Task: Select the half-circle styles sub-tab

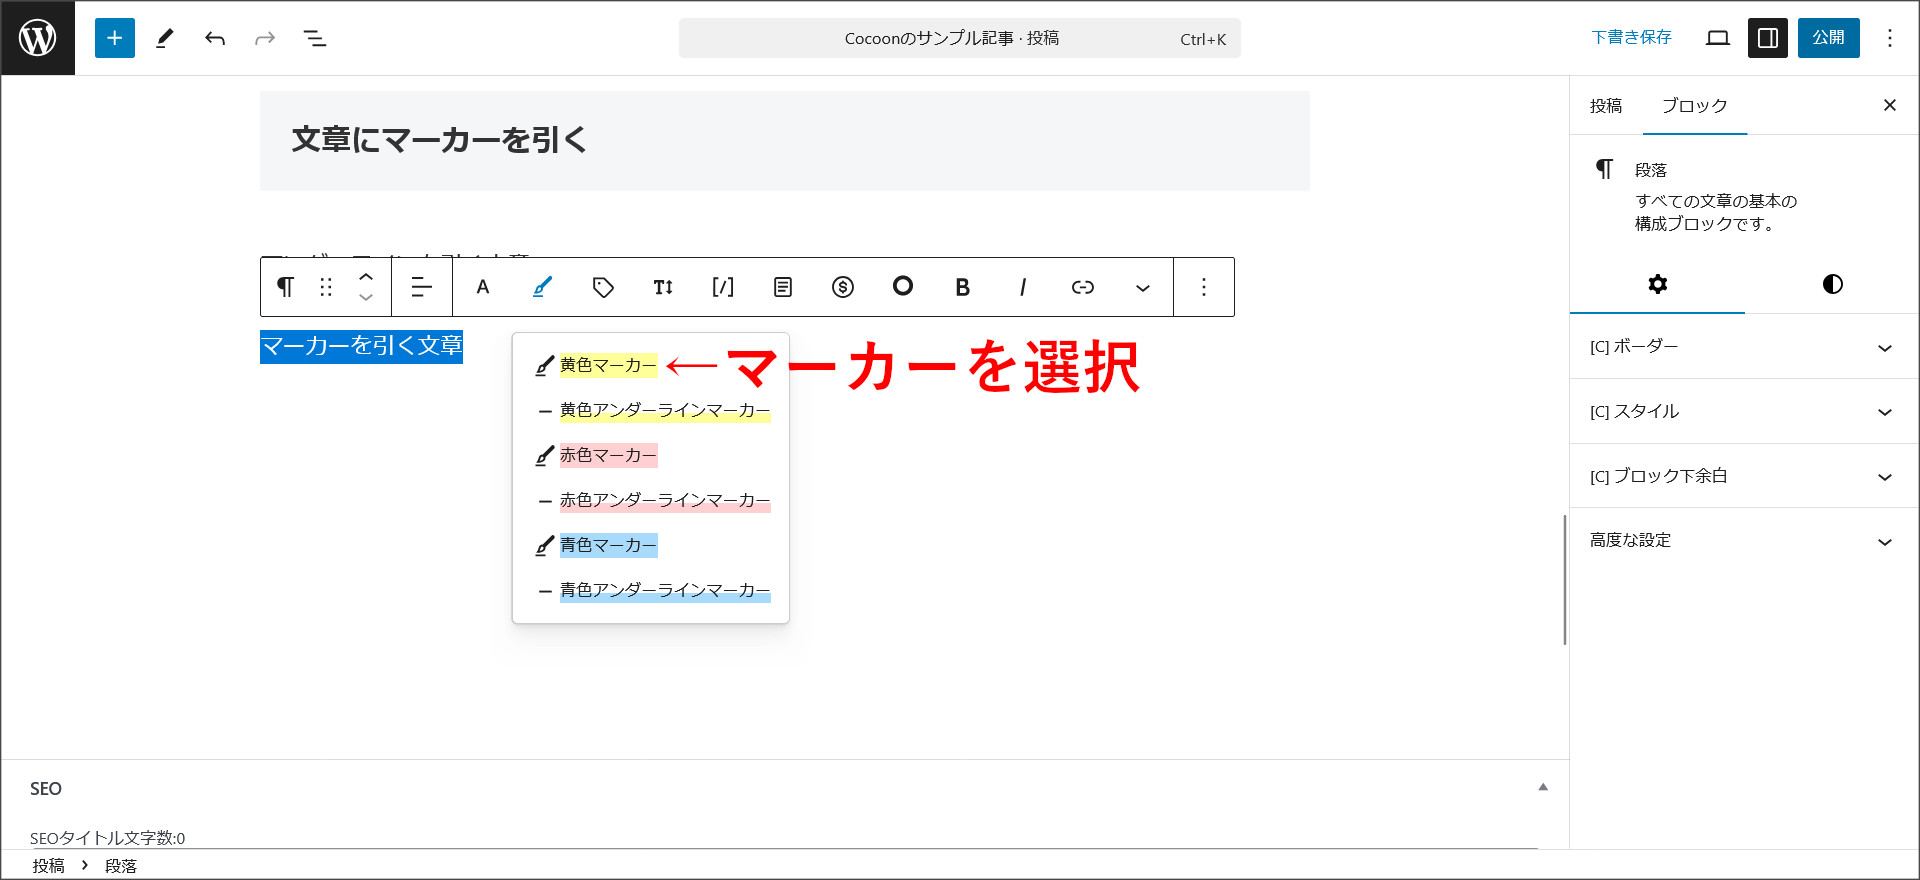Action: pyautogui.click(x=1832, y=284)
